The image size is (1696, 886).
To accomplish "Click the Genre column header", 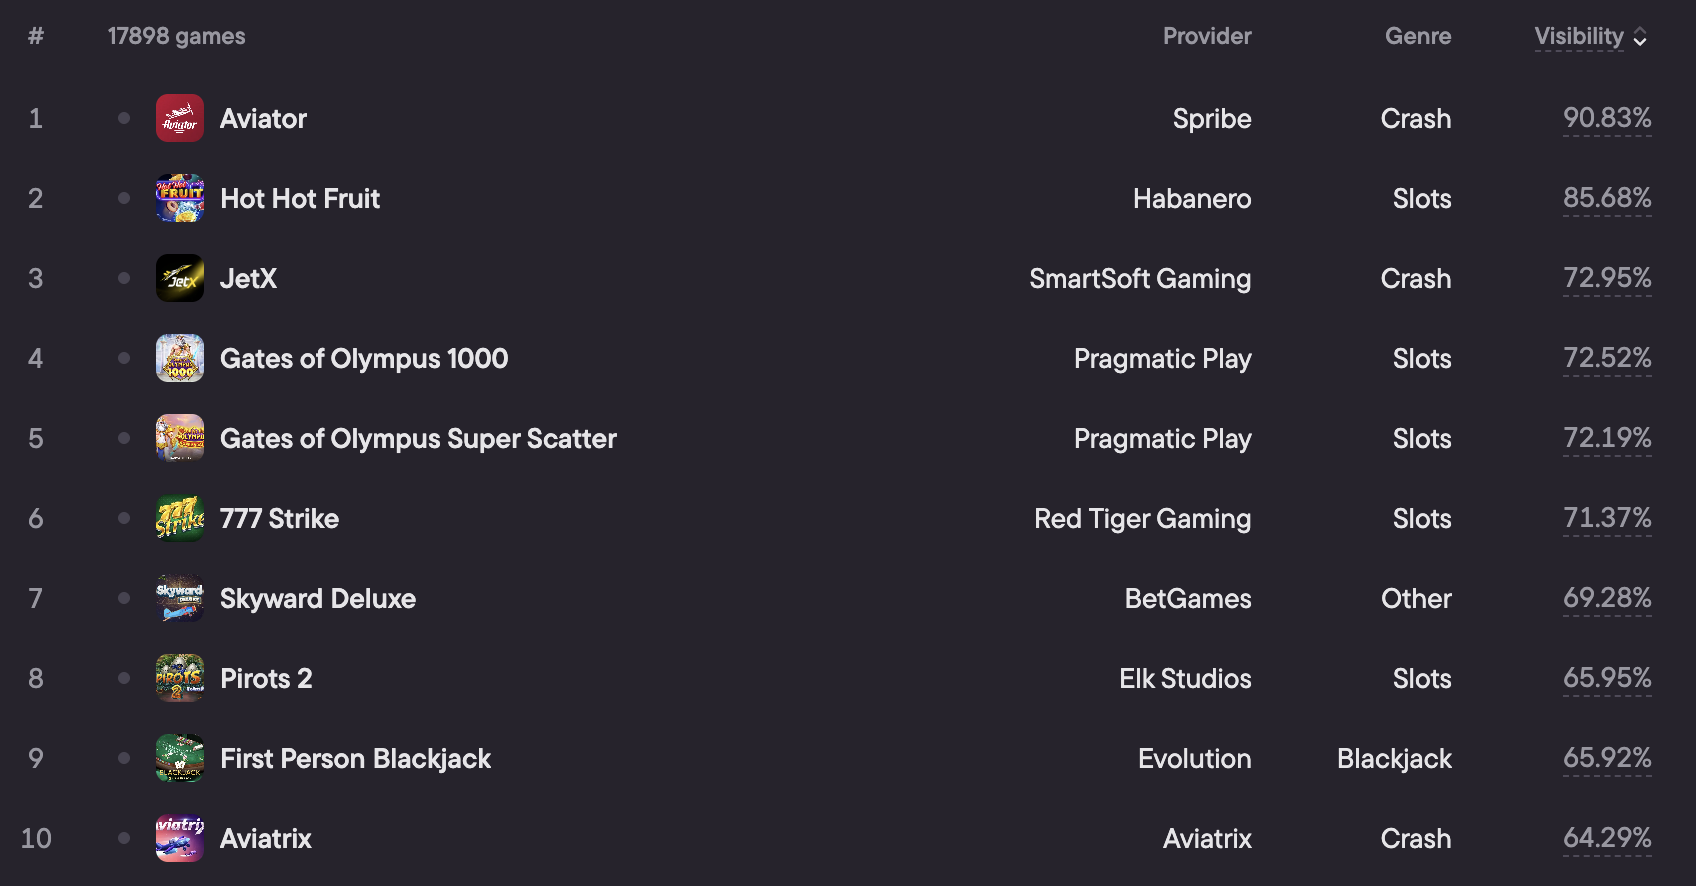I will point(1418,36).
